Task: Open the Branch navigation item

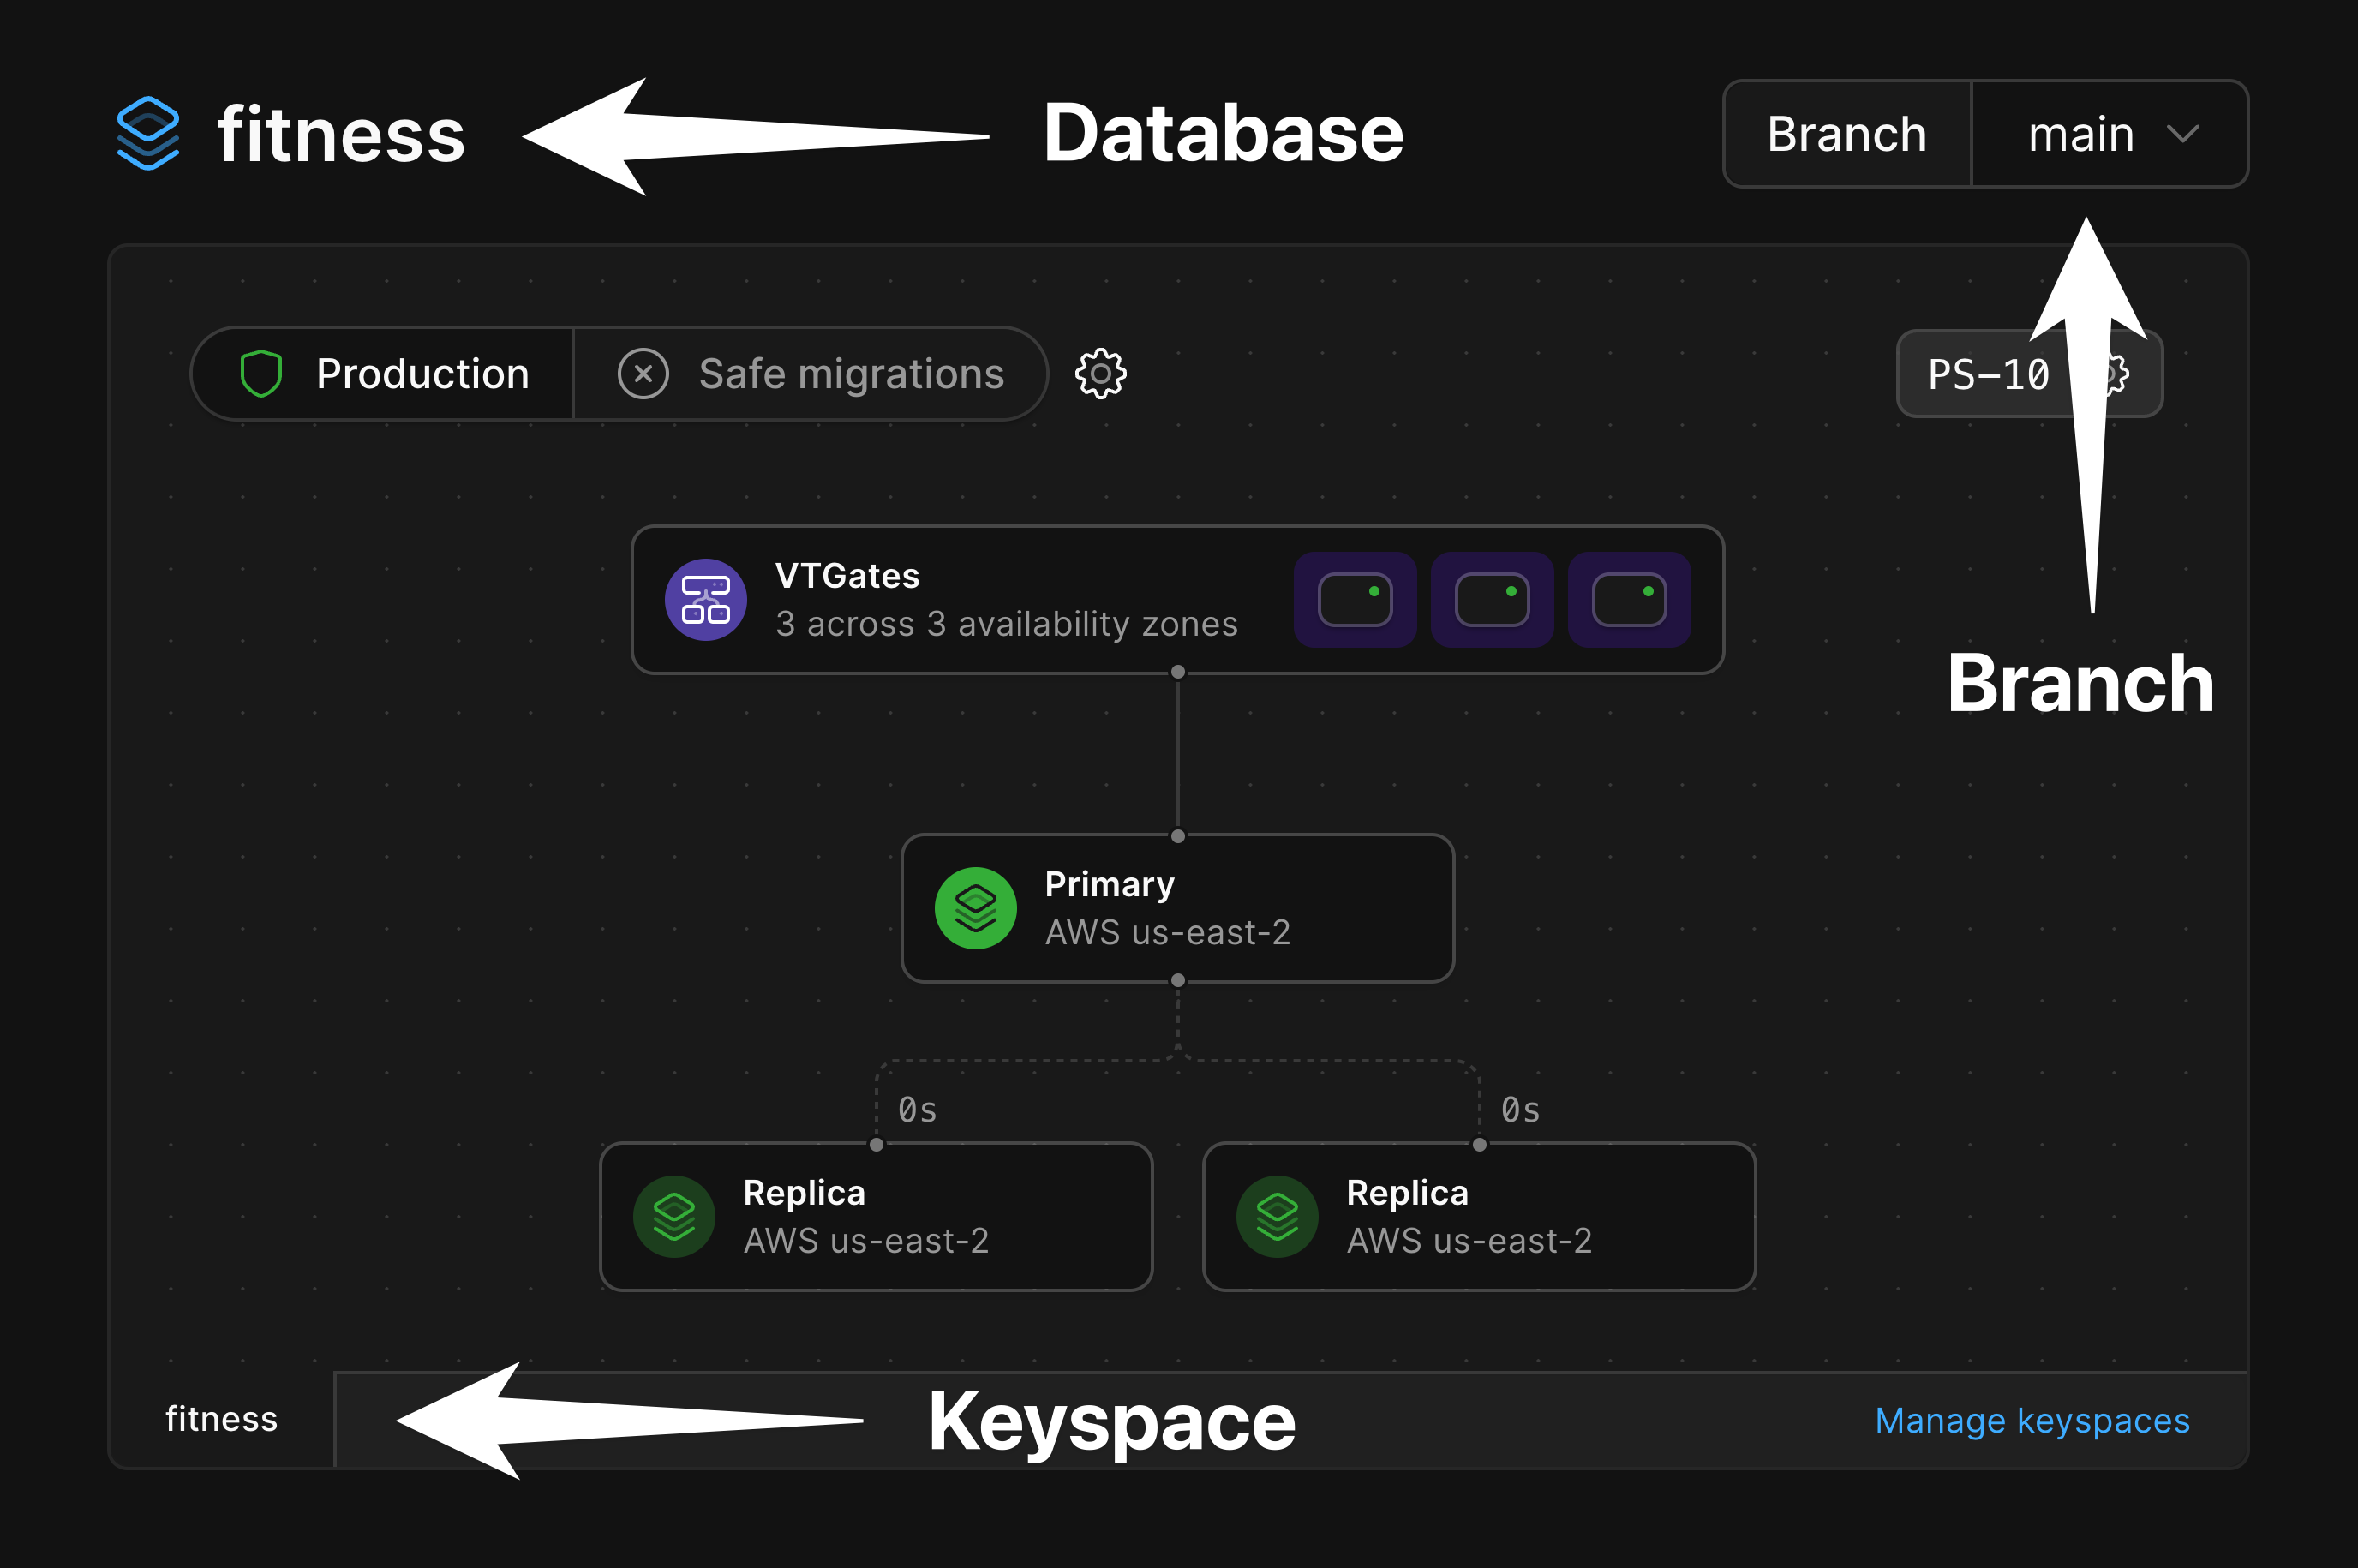Action: pos(1846,133)
